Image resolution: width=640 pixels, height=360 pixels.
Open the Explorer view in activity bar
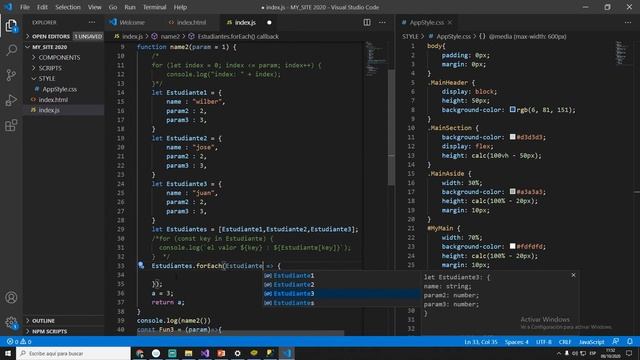(x=11, y=26)
